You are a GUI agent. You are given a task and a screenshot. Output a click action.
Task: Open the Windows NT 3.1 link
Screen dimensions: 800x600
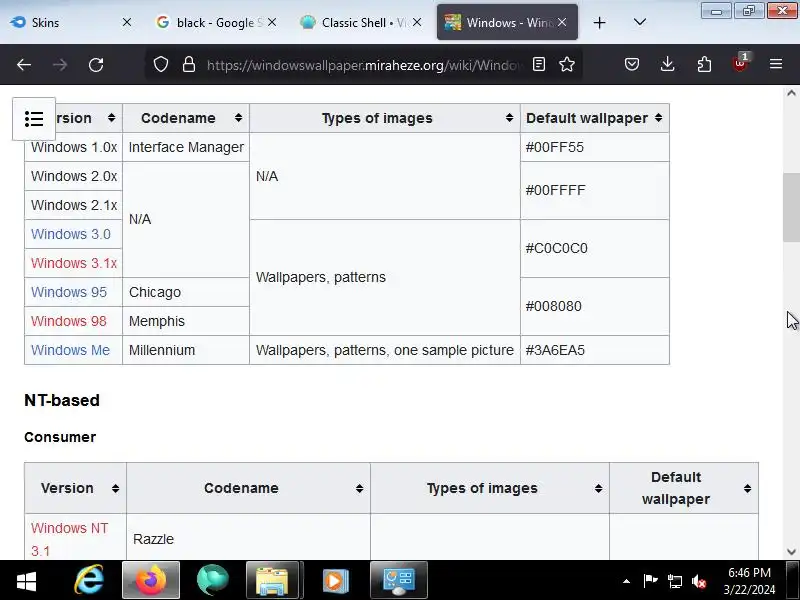(x=69, y=539)
